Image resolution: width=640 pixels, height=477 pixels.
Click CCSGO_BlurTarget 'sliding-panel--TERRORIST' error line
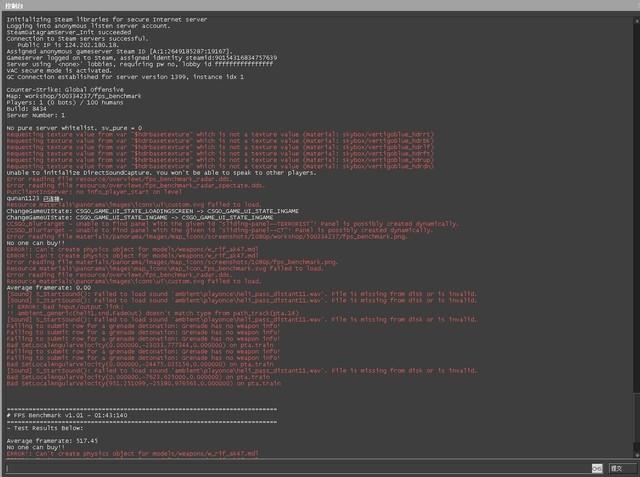[232, 224]
